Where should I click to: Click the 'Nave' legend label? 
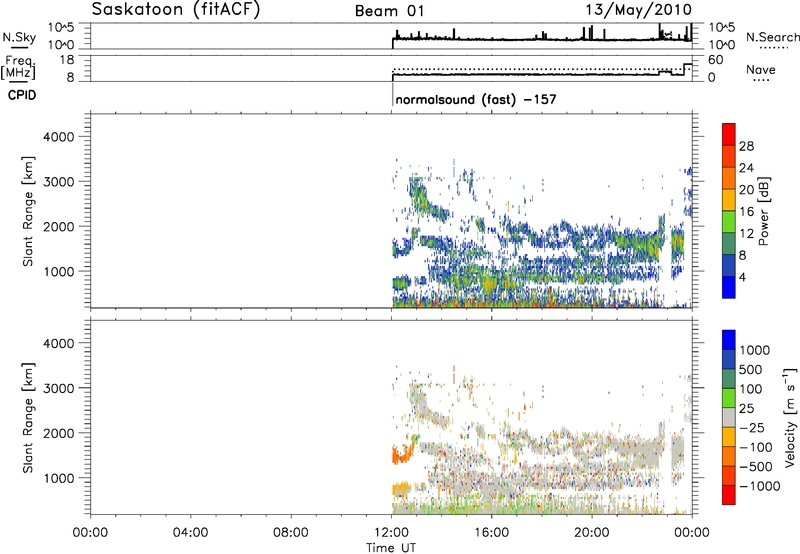[761, 69]
